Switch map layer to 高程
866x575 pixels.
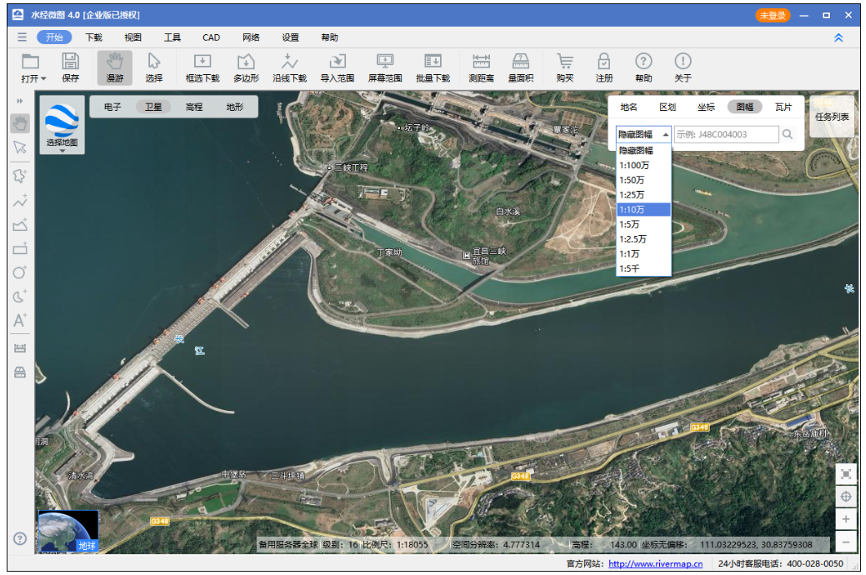click(194, 107)
